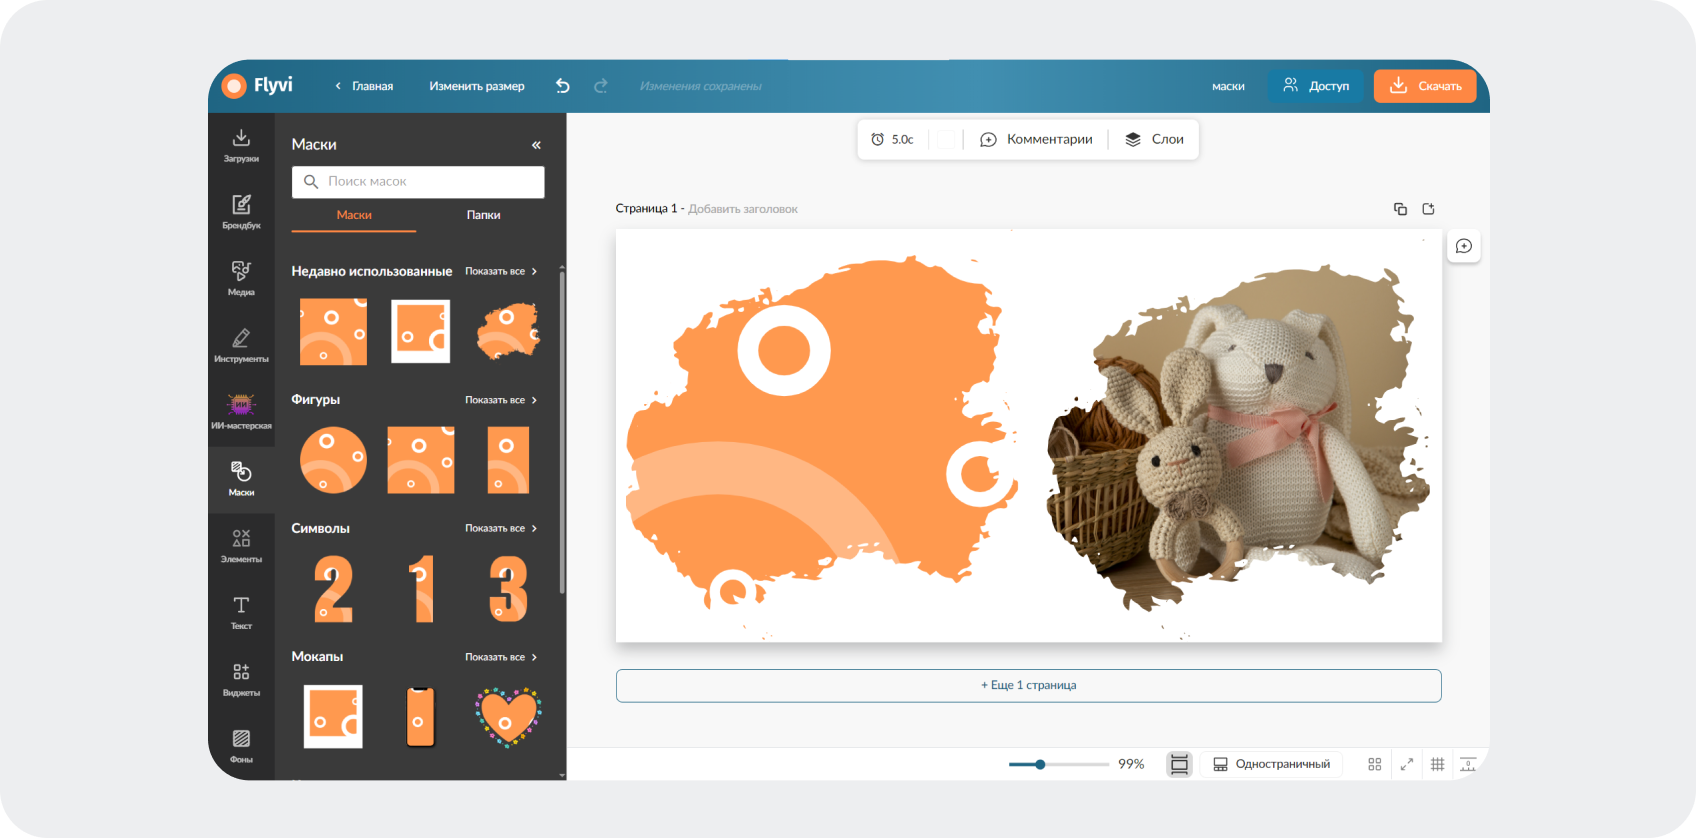Toggle the grid overlay icon
The image size is (1696, 838).
pyautogui.click(x=1437, y=764)
